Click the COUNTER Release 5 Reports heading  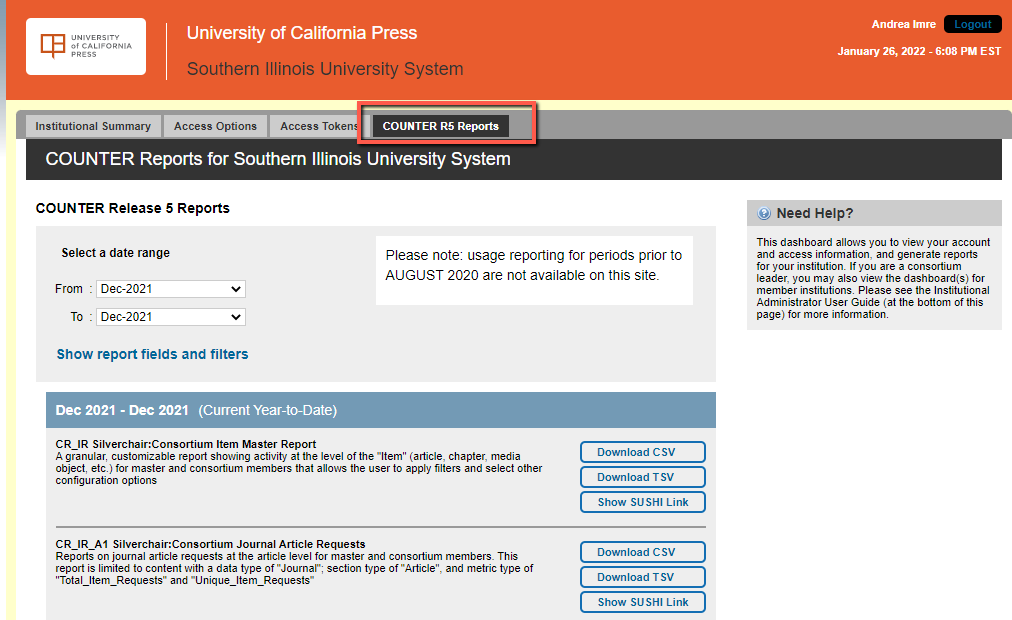pyautogui.click(x=132, y=208)
